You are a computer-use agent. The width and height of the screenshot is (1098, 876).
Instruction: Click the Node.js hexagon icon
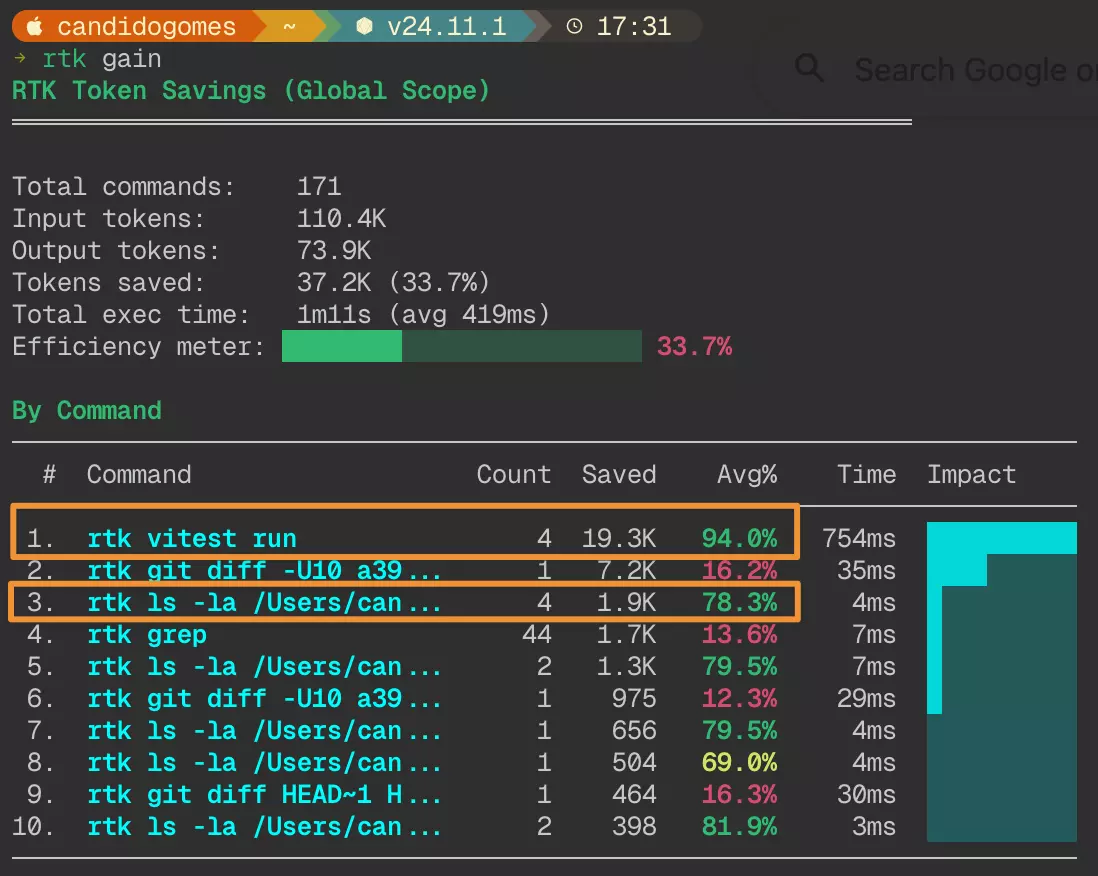(364, 27)
